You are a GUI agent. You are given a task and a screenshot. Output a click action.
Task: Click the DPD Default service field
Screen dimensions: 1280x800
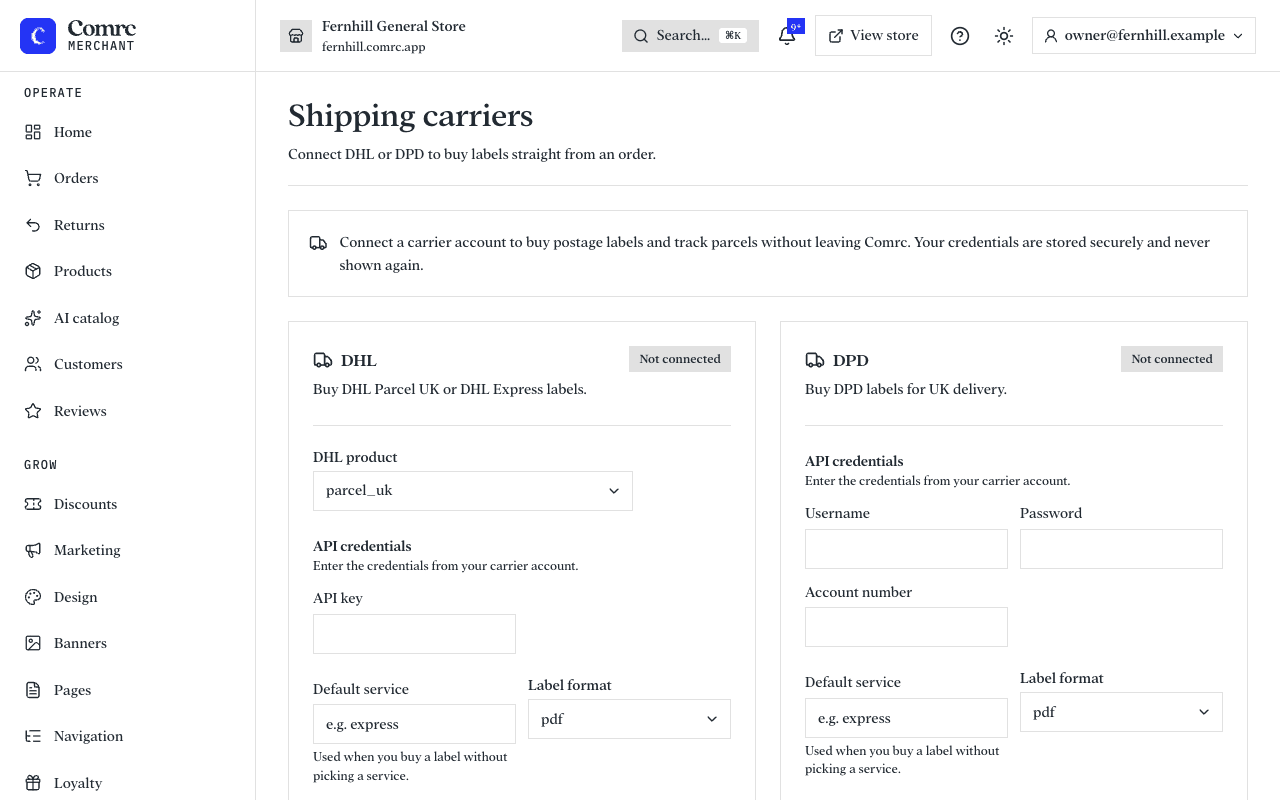[x=906, y=718]
